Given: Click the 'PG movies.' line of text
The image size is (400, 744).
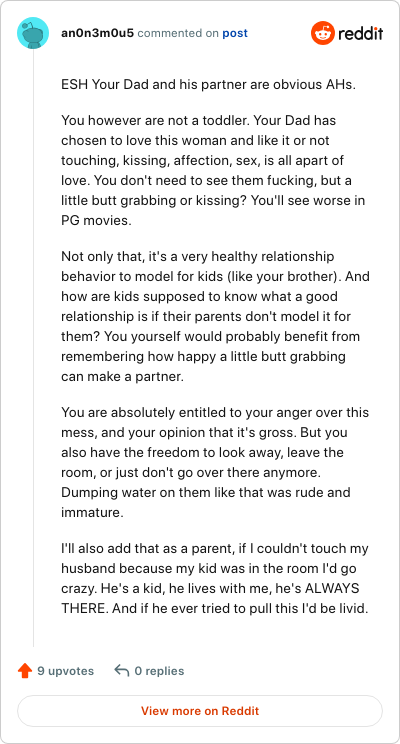Looking at the screenshot, I should click(95, 221).
